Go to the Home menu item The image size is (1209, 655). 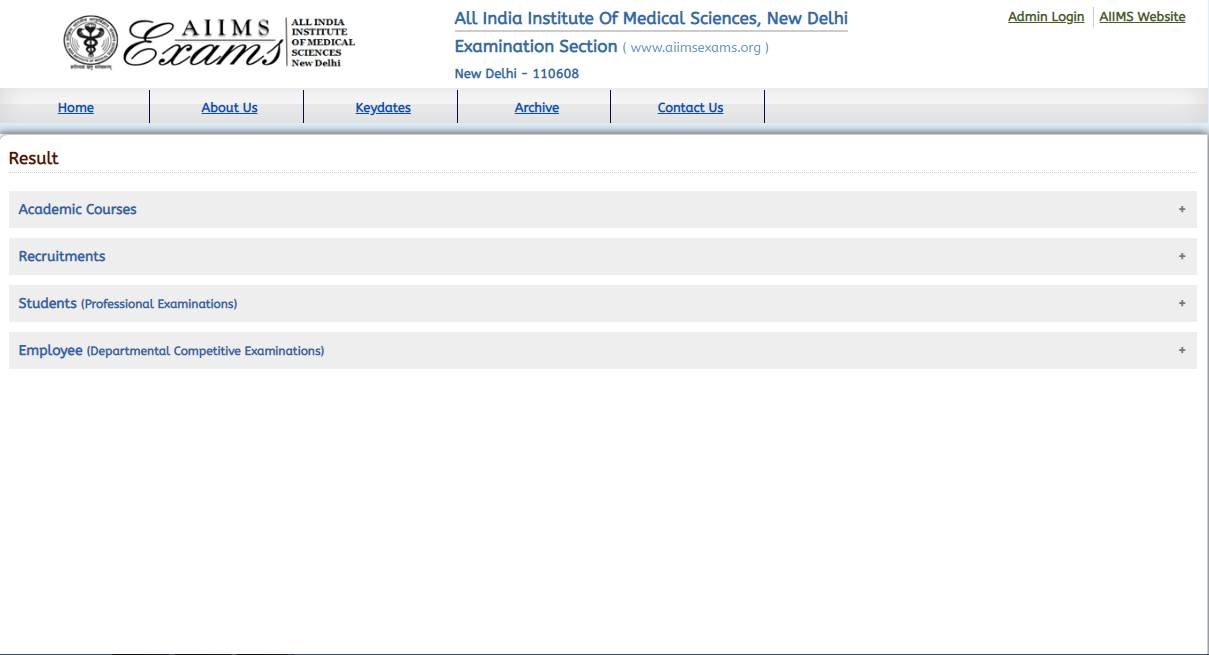(x=76, y=108)
